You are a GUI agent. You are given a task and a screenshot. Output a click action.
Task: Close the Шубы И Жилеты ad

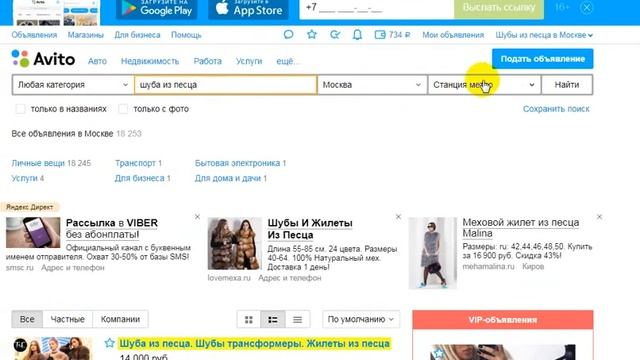(398, 217)
